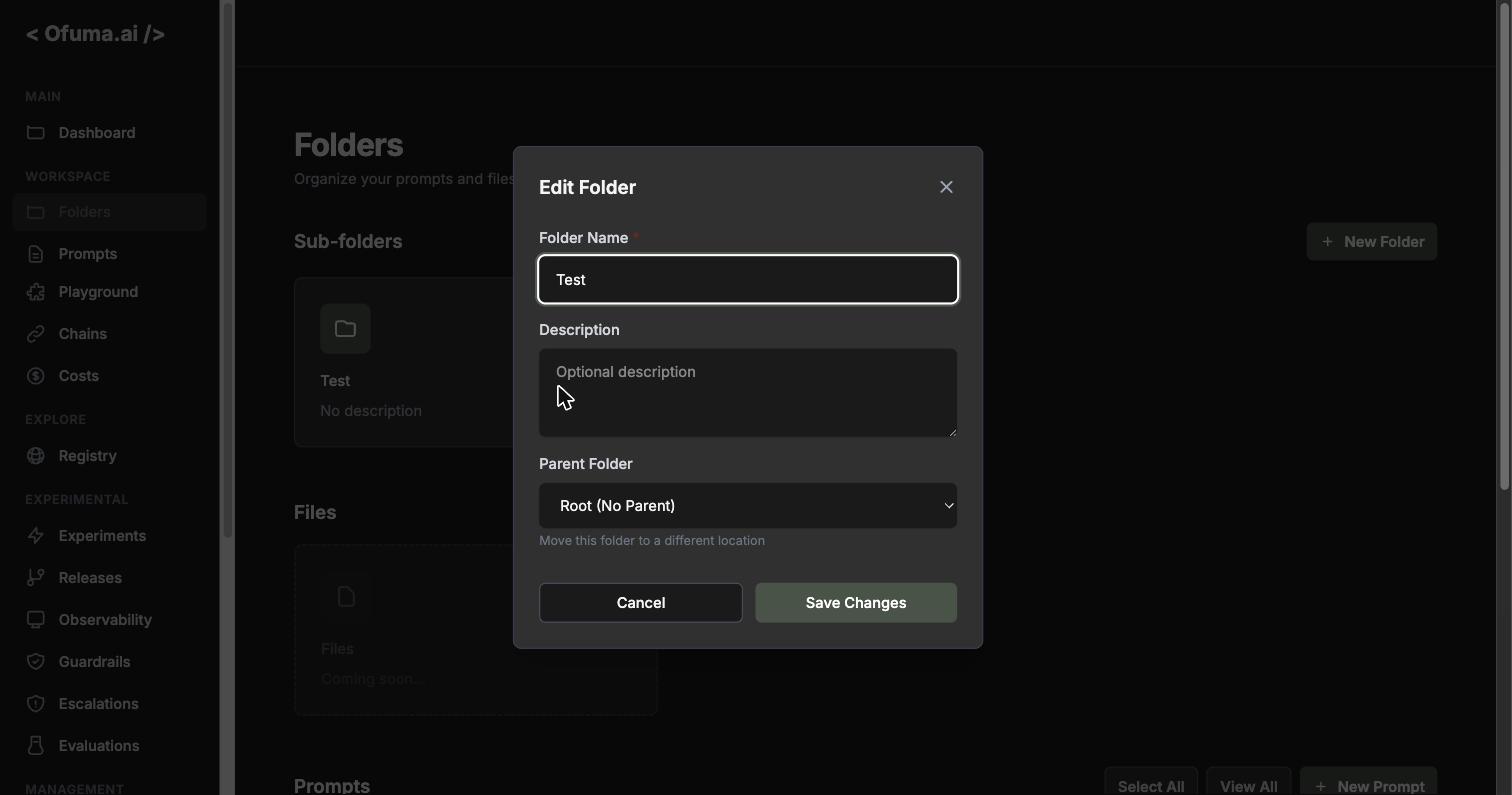
Task: Click the 'Move this folder to a different location' hint
Action: pos(652,541)
